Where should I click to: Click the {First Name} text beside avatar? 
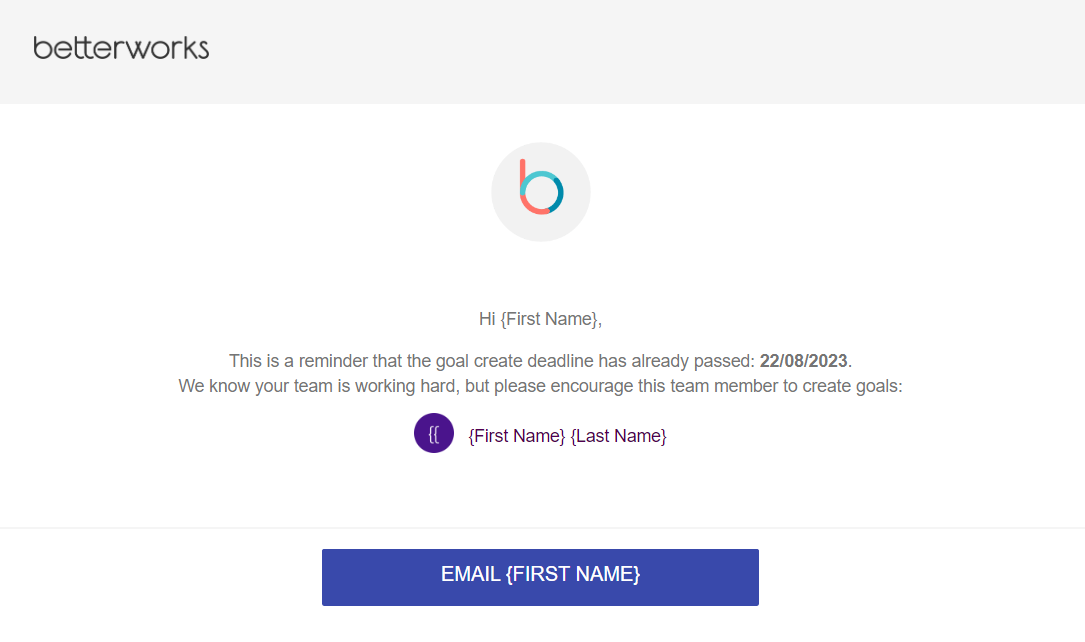(517, 436)
